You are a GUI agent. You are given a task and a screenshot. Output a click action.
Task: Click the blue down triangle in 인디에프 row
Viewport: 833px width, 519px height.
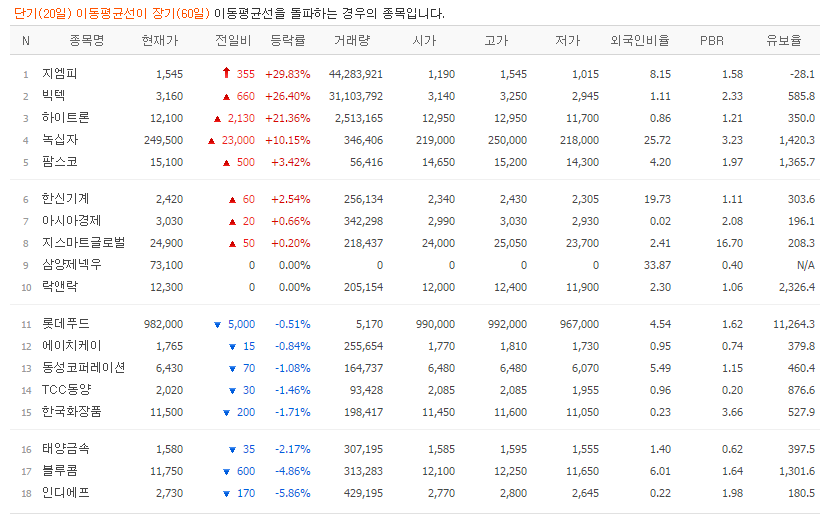[x=226, y=494]
